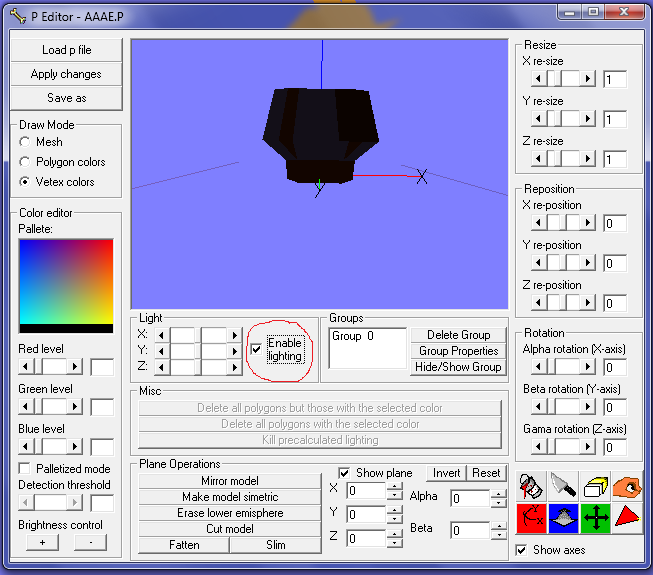
Task: Click left arrow of Red level scrollbar
Action: pyautogui.click(x=26, y=367)
